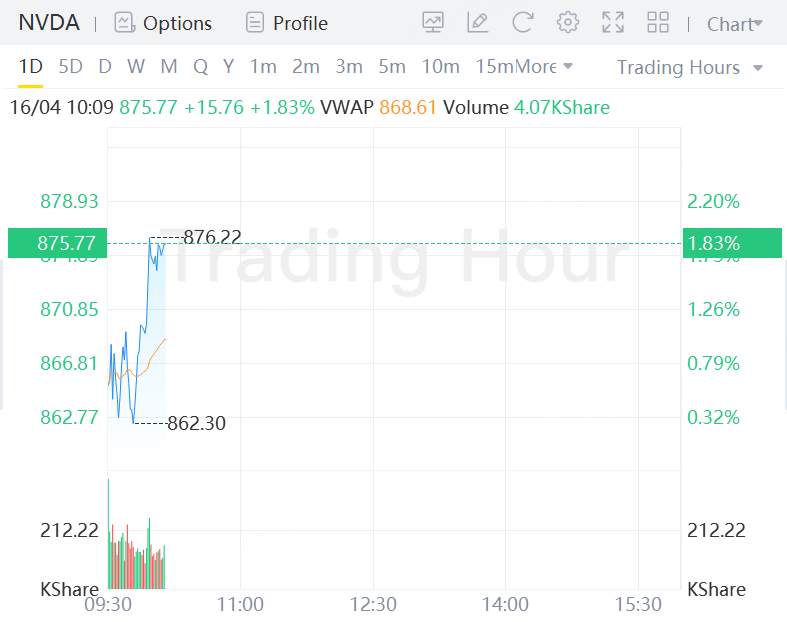Expand the Chart dropdown

point(734,24)
